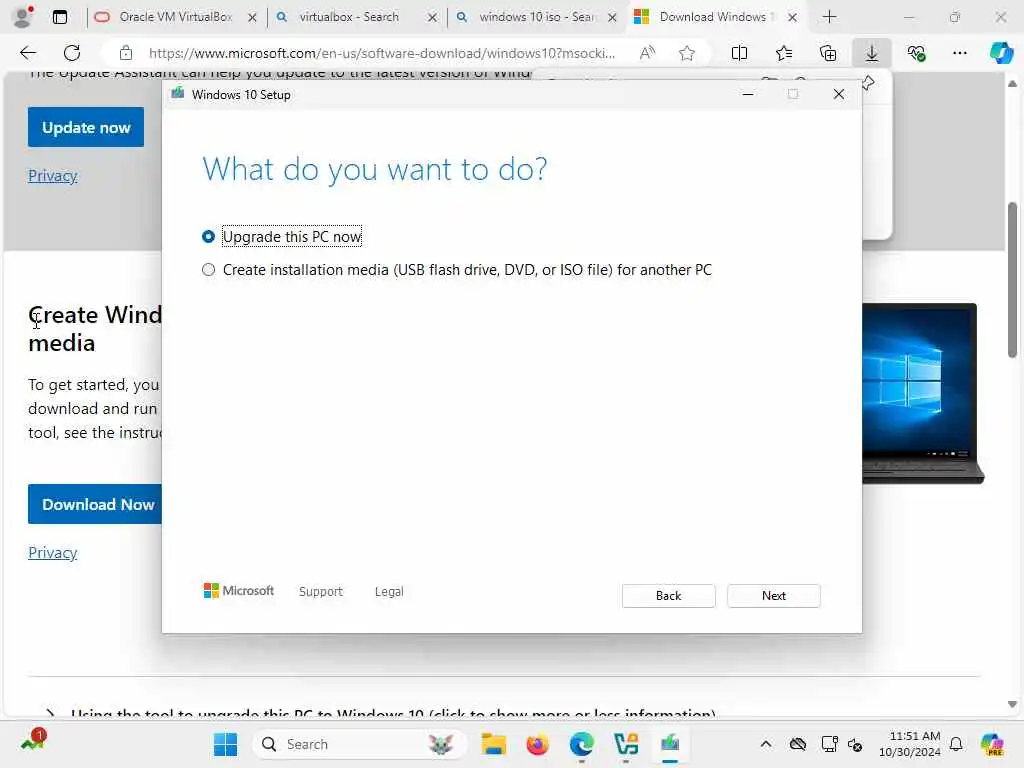Click the scrollbar up arrow
Viewport: 1024px width, 768px height.
pos(1012,84)
